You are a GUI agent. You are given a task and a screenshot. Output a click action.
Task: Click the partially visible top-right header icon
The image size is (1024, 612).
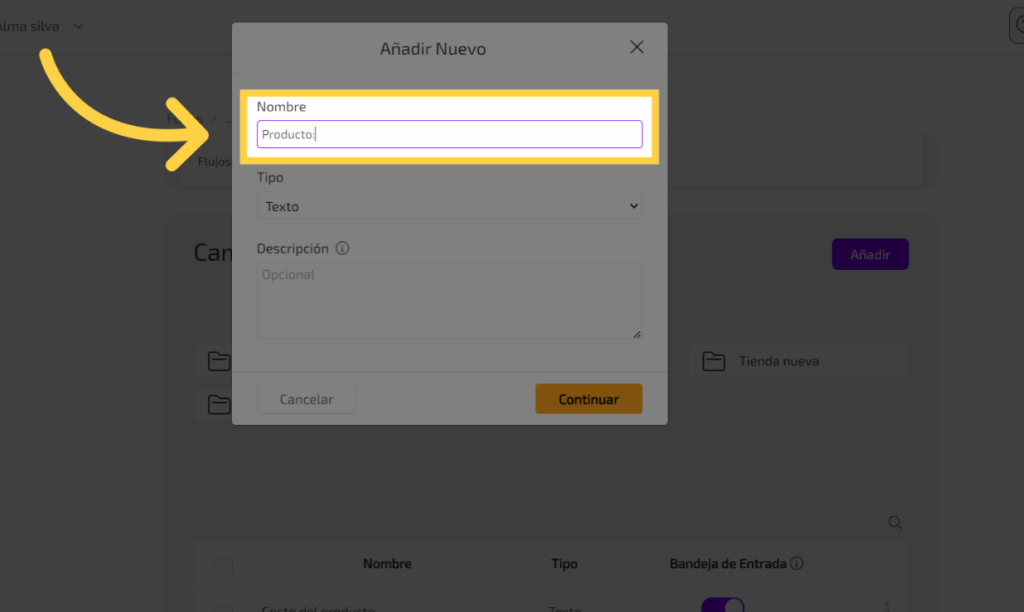[1016, 26]
